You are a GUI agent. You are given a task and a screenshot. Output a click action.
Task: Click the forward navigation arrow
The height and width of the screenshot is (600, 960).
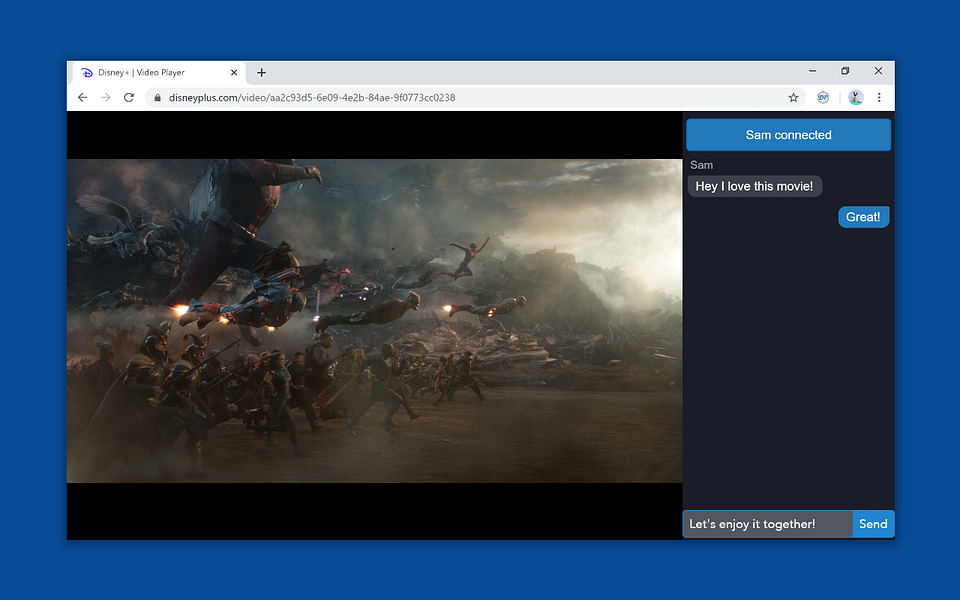(x=106, y=98)
